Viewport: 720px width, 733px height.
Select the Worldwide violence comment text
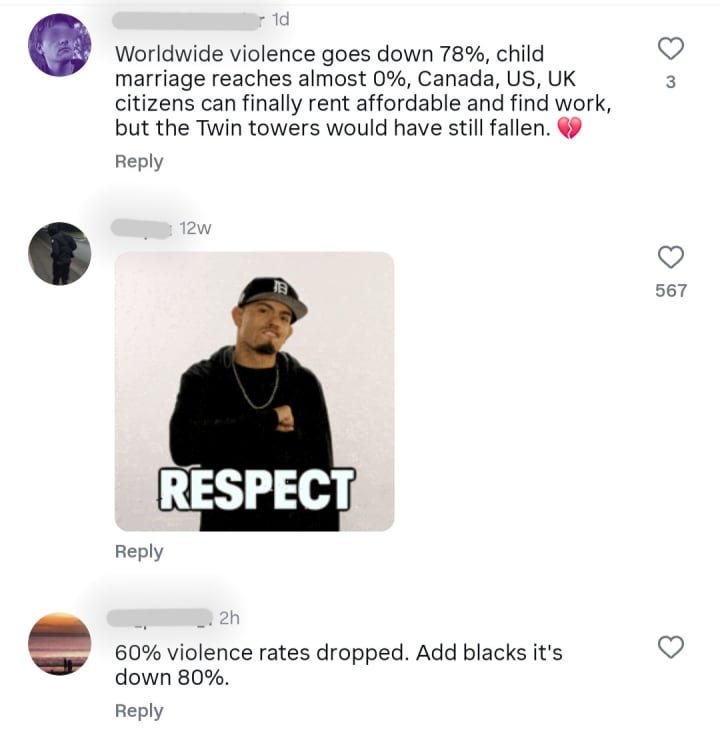tap(363, 91)
